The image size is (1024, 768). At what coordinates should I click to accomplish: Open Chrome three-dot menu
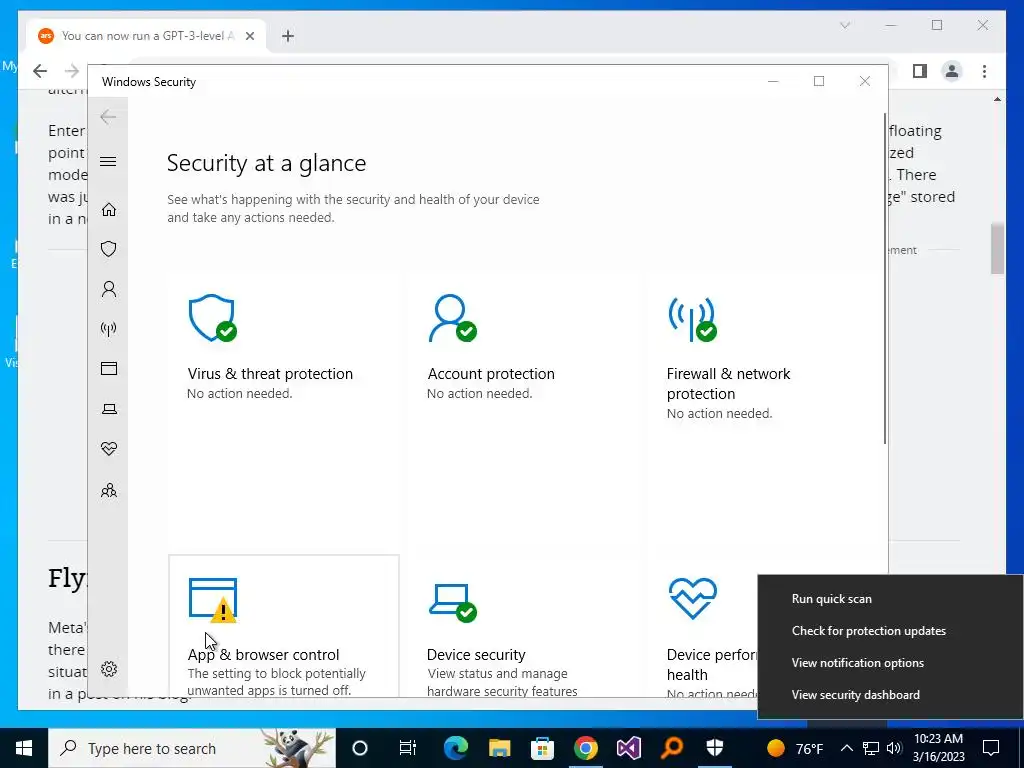click(x=984, y=71)
